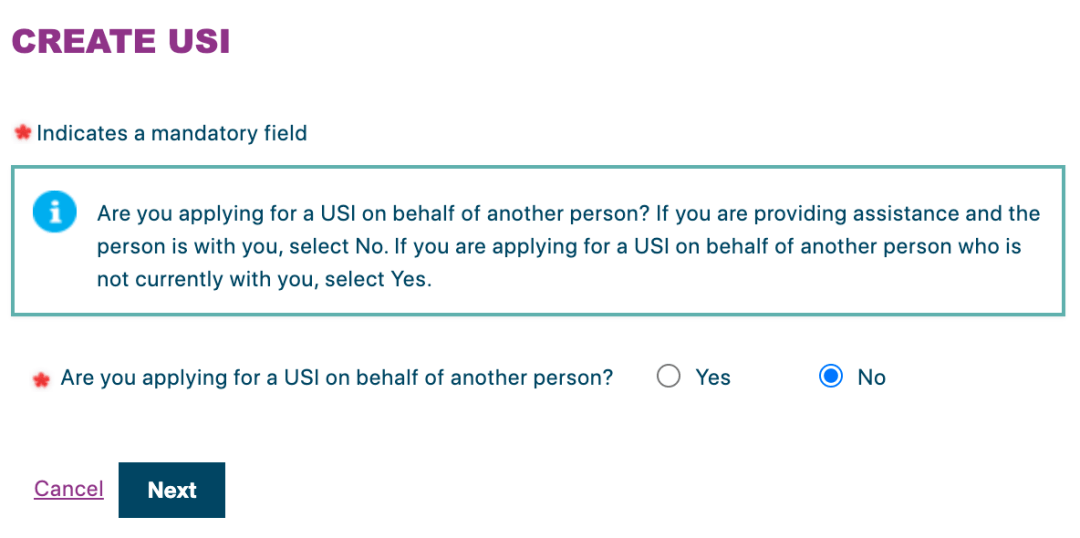Viewport: 1080px width, 538px height.
Task: Click the first line of the info message
Action: click(x=569, y=214)
